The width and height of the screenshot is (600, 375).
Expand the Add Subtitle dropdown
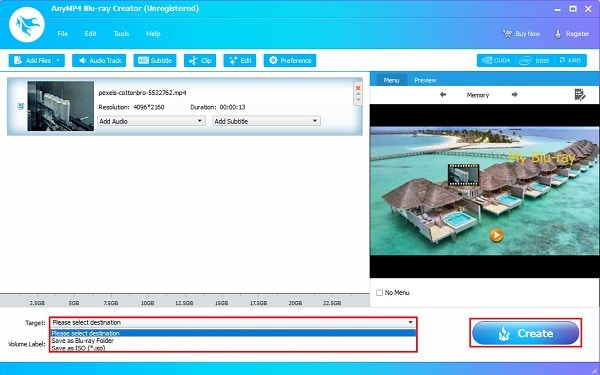266,121
